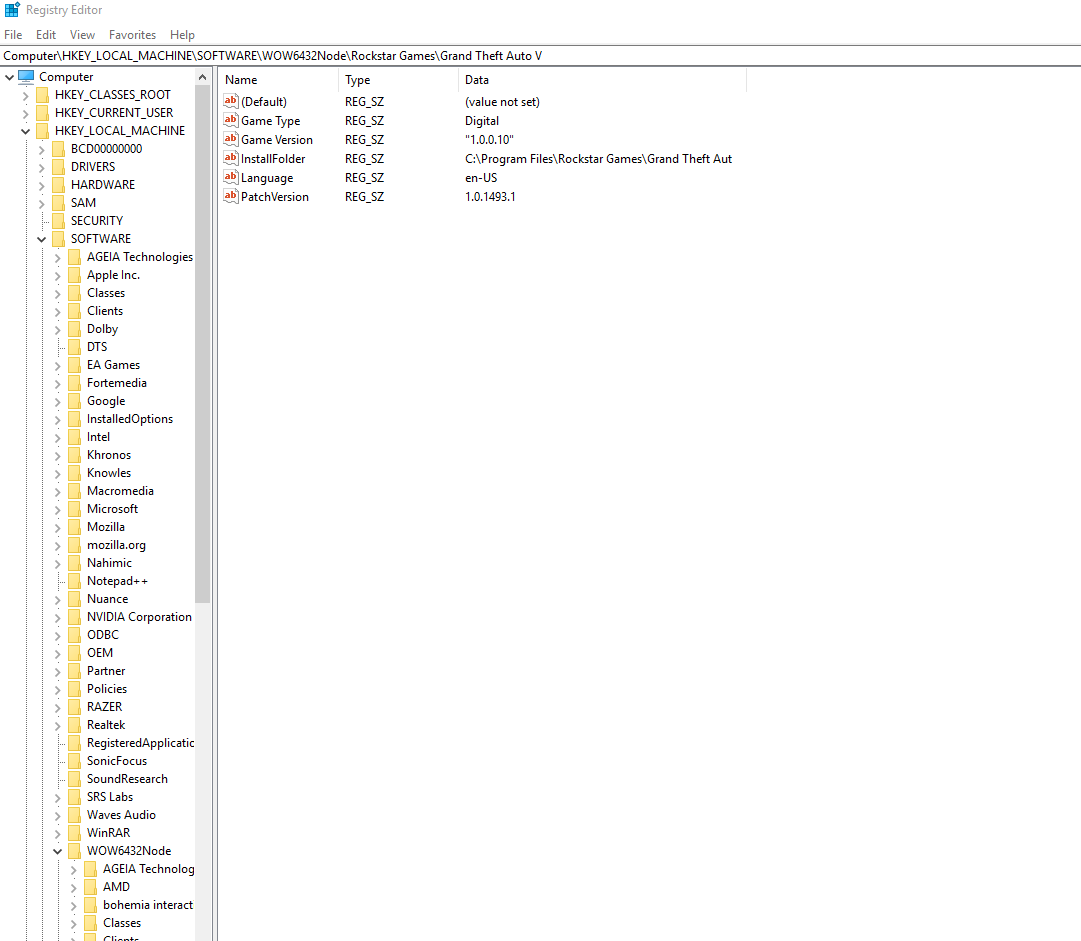Click the InstallFolder path data value
The width and height of the screenshot is (1081, 941).
coord(598,159)
